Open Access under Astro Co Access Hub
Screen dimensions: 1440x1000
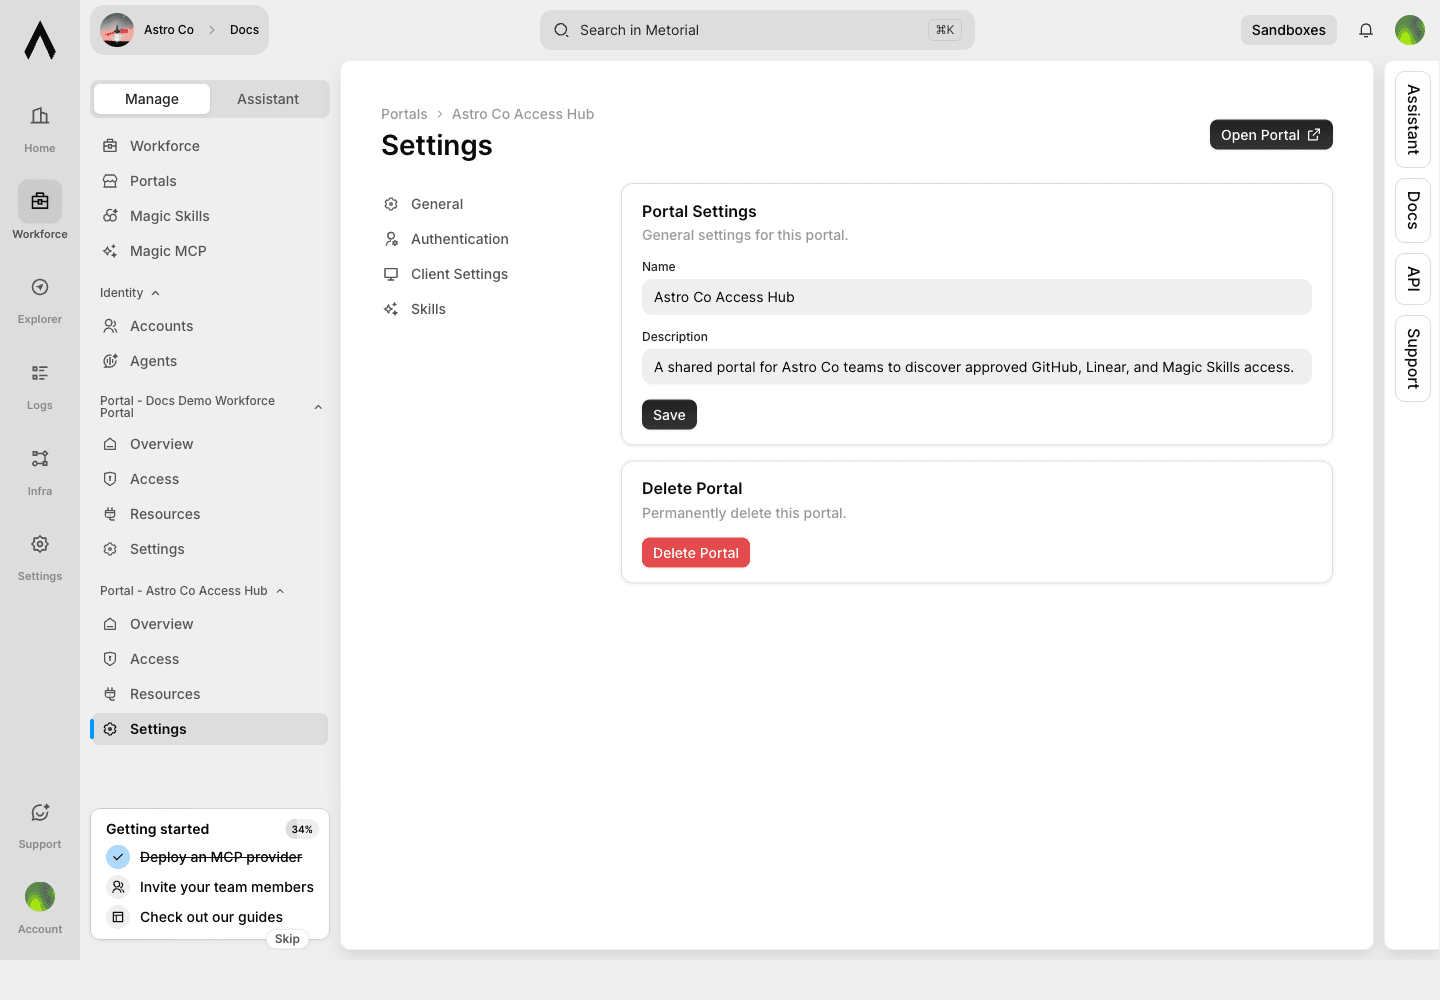209,659
